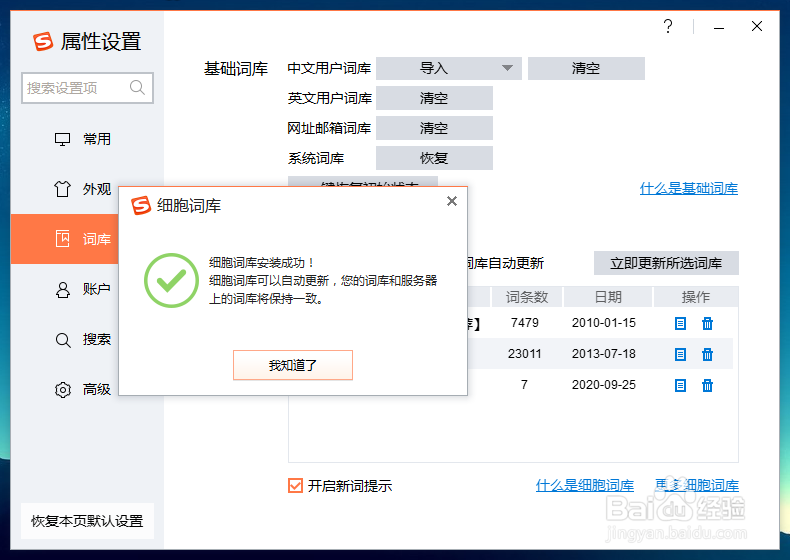Open the help question mark icon

point(668,26)
